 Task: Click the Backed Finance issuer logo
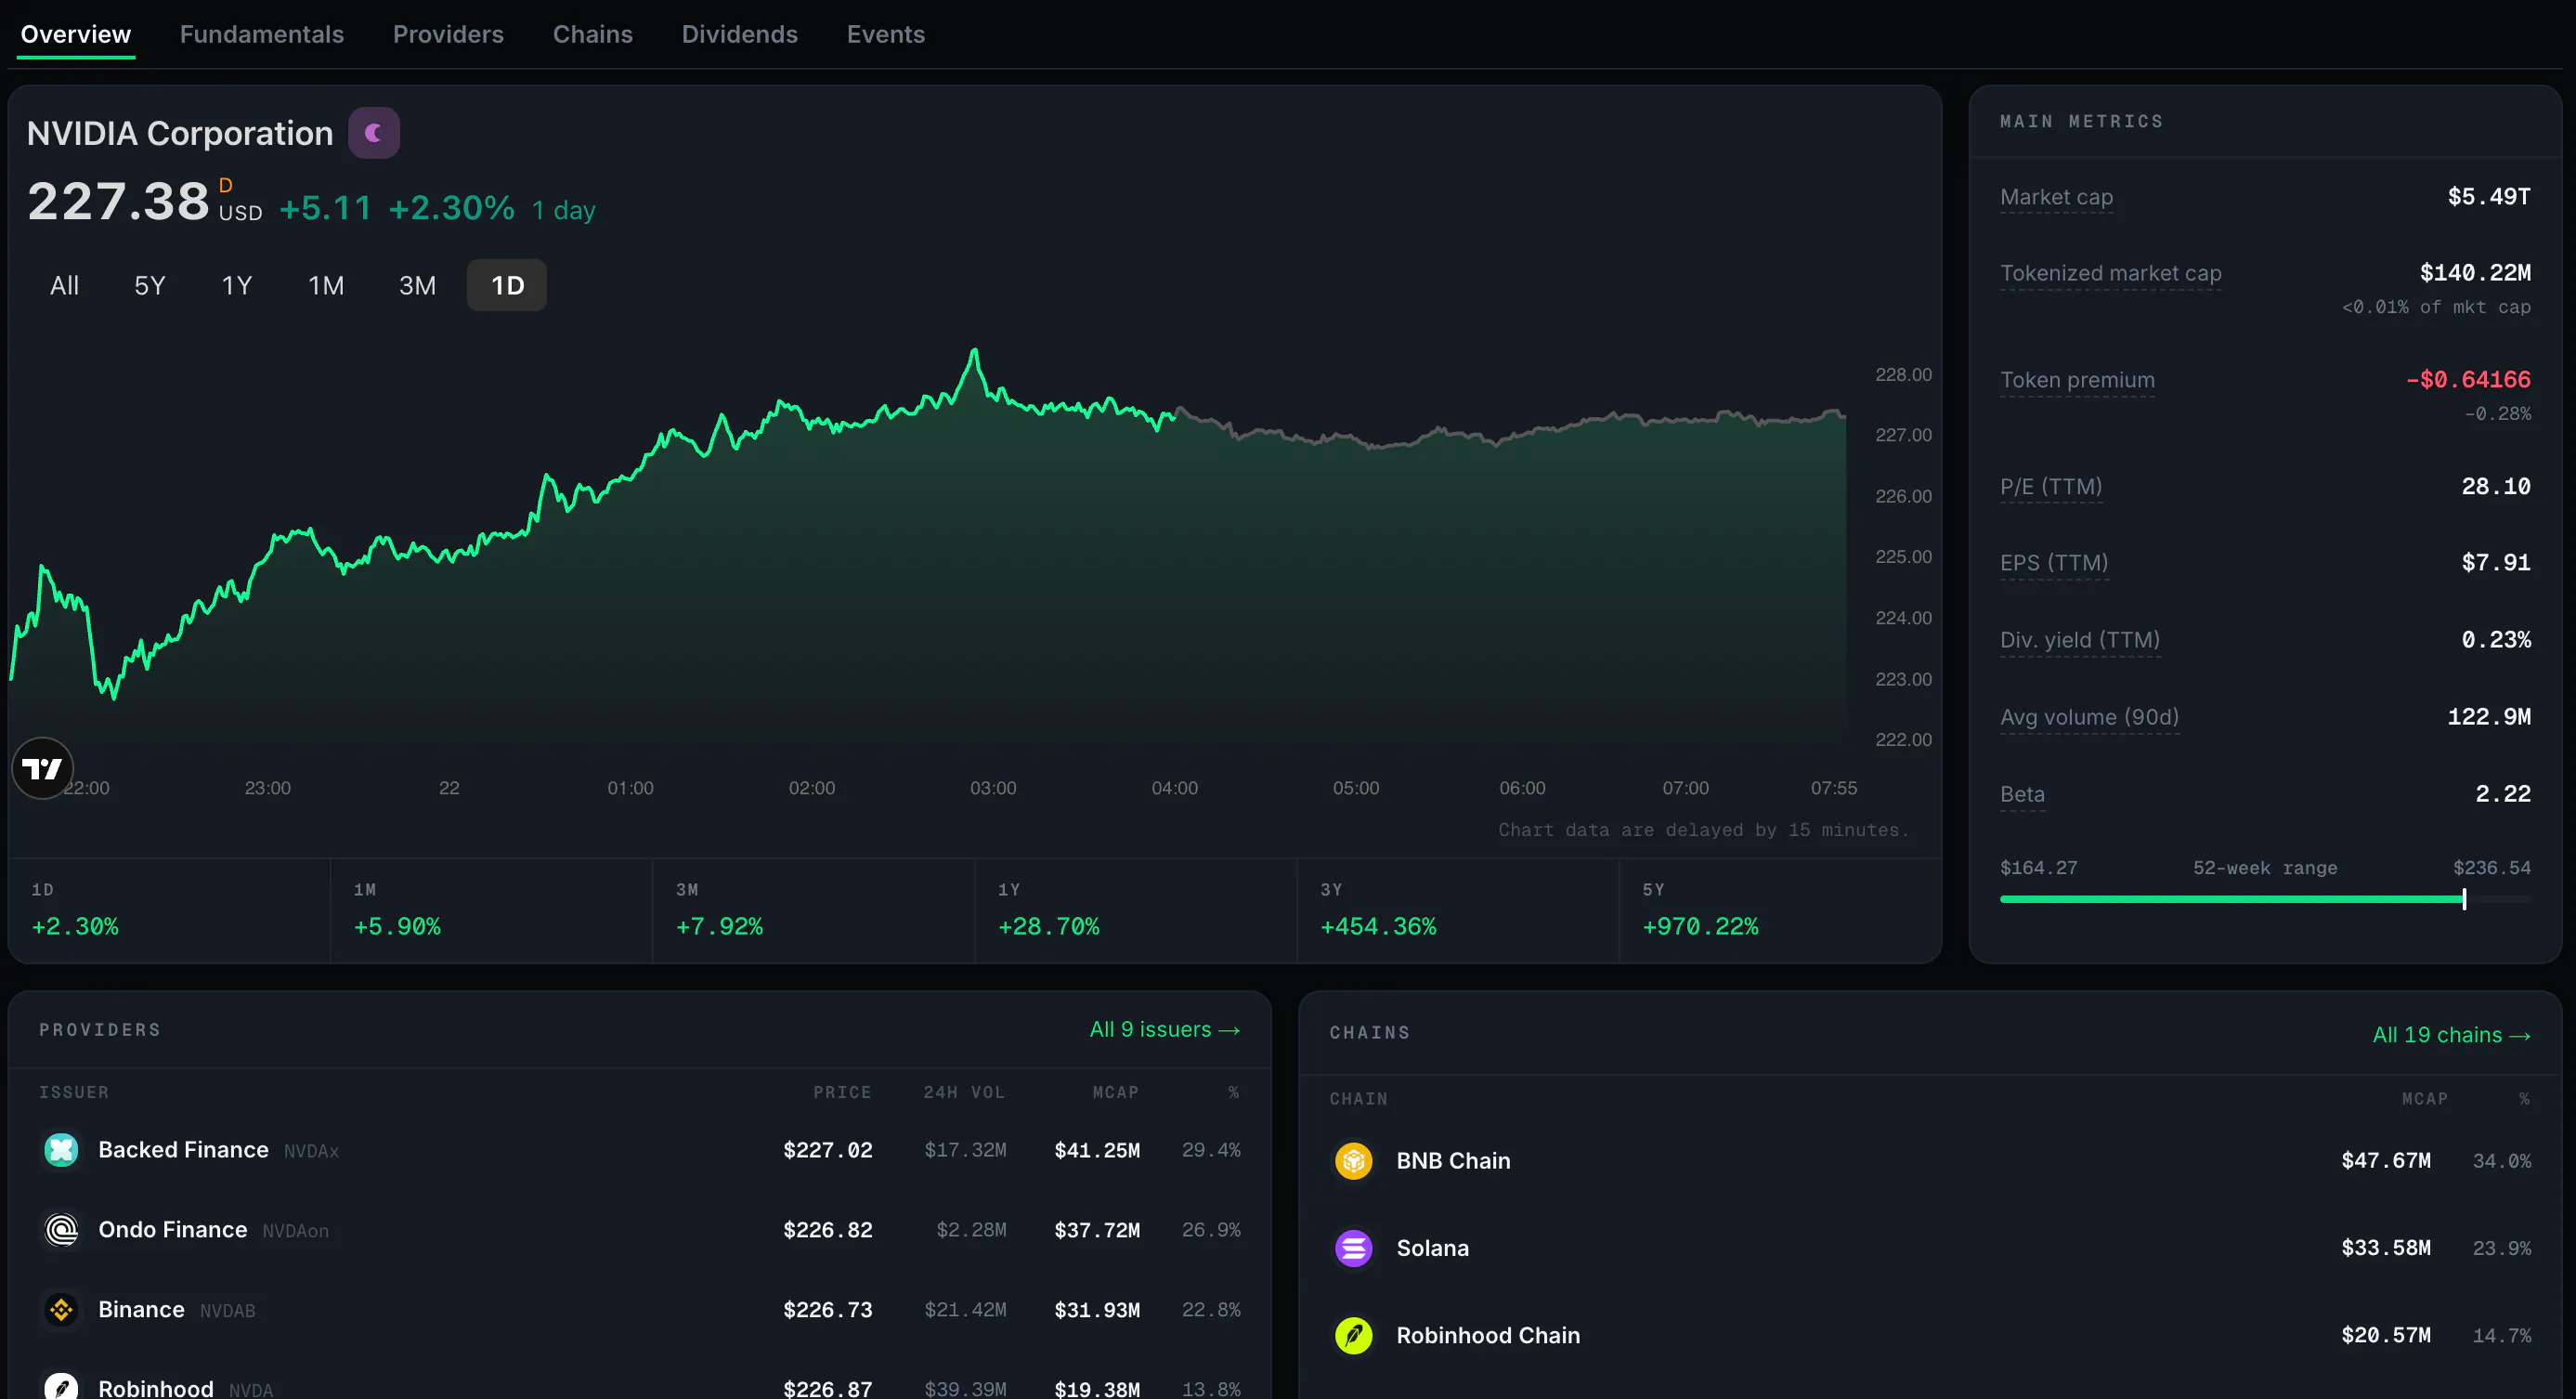click(61, 1150)
